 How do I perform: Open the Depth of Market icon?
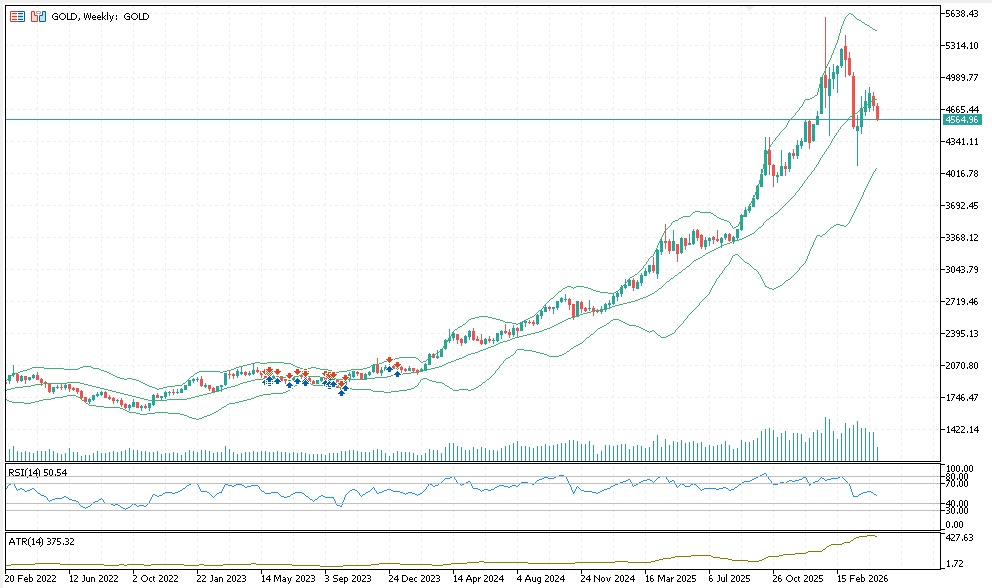pyautogui.click(x=37, y=17)
